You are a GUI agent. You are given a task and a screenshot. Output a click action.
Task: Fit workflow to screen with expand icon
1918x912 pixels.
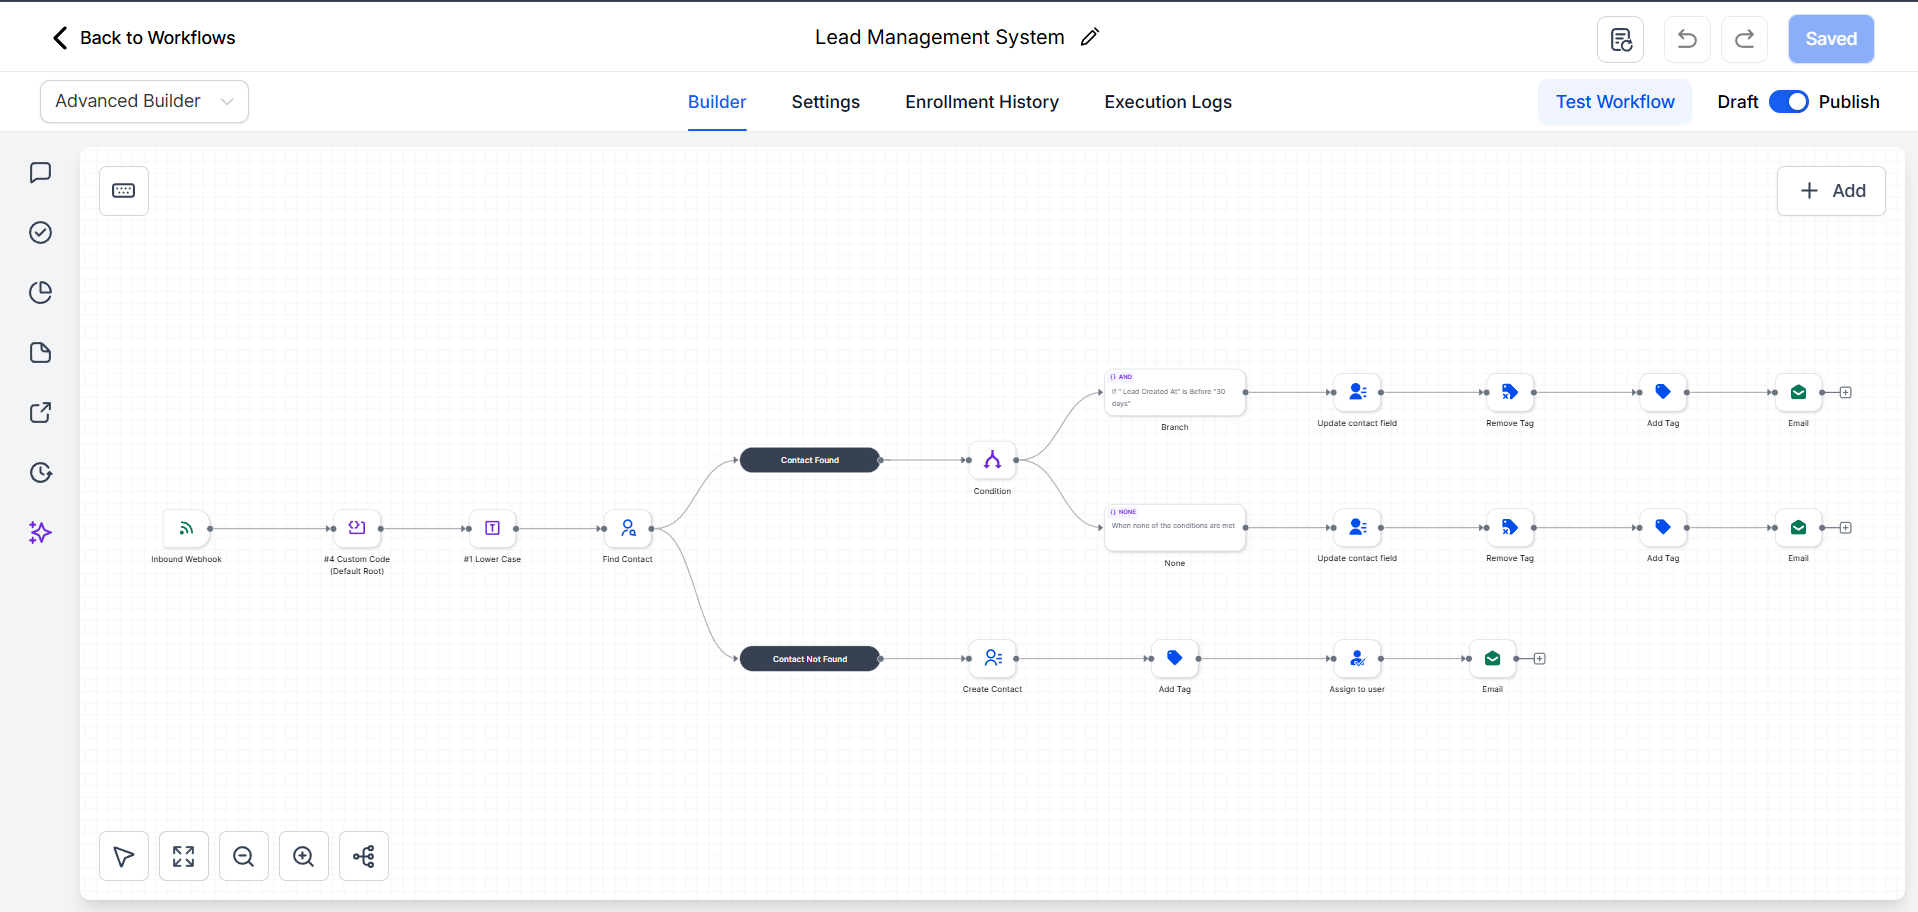(x=184, y=856)
